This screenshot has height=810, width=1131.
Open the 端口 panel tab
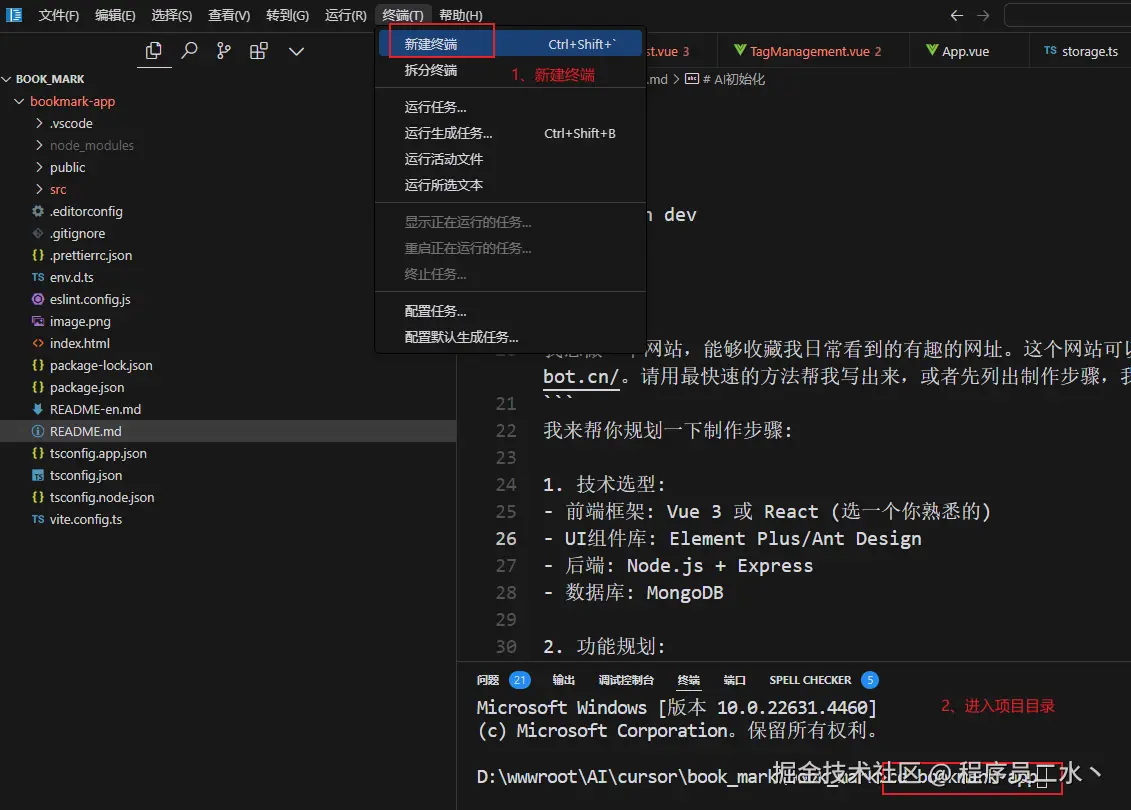734,680
